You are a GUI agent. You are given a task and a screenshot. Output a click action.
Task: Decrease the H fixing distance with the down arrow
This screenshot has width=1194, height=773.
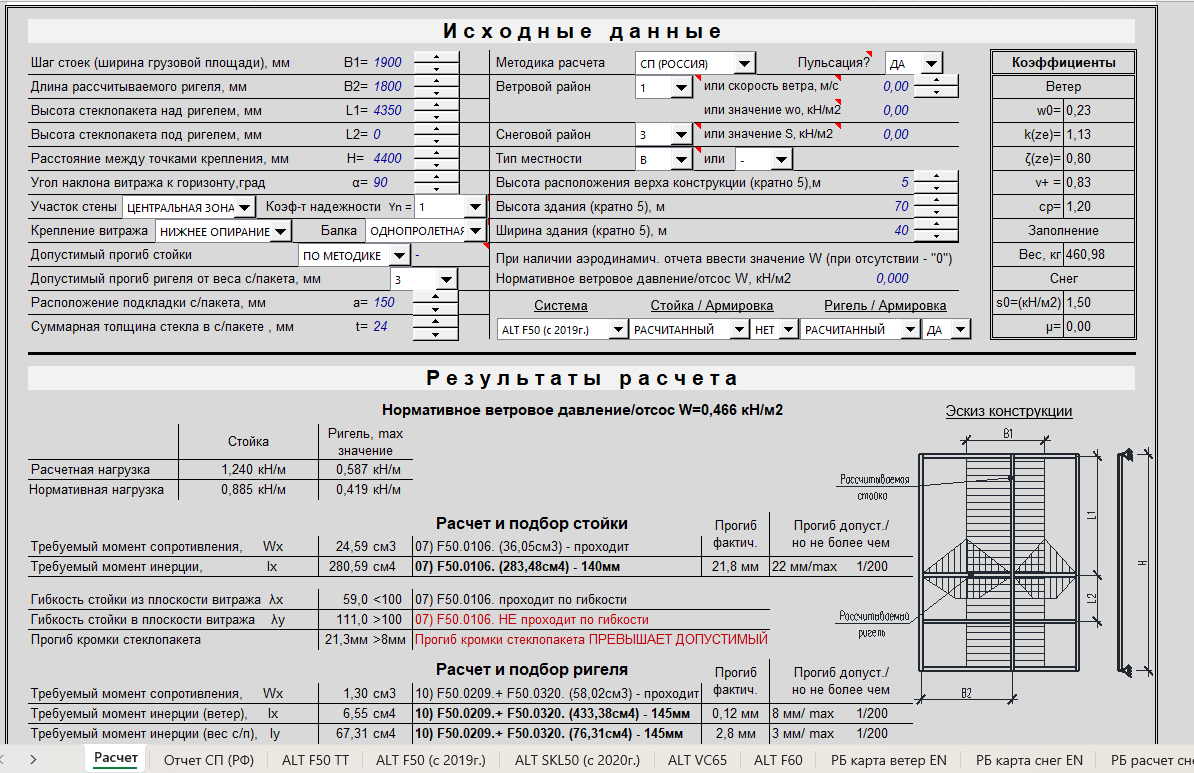click(x=436, y=164)
